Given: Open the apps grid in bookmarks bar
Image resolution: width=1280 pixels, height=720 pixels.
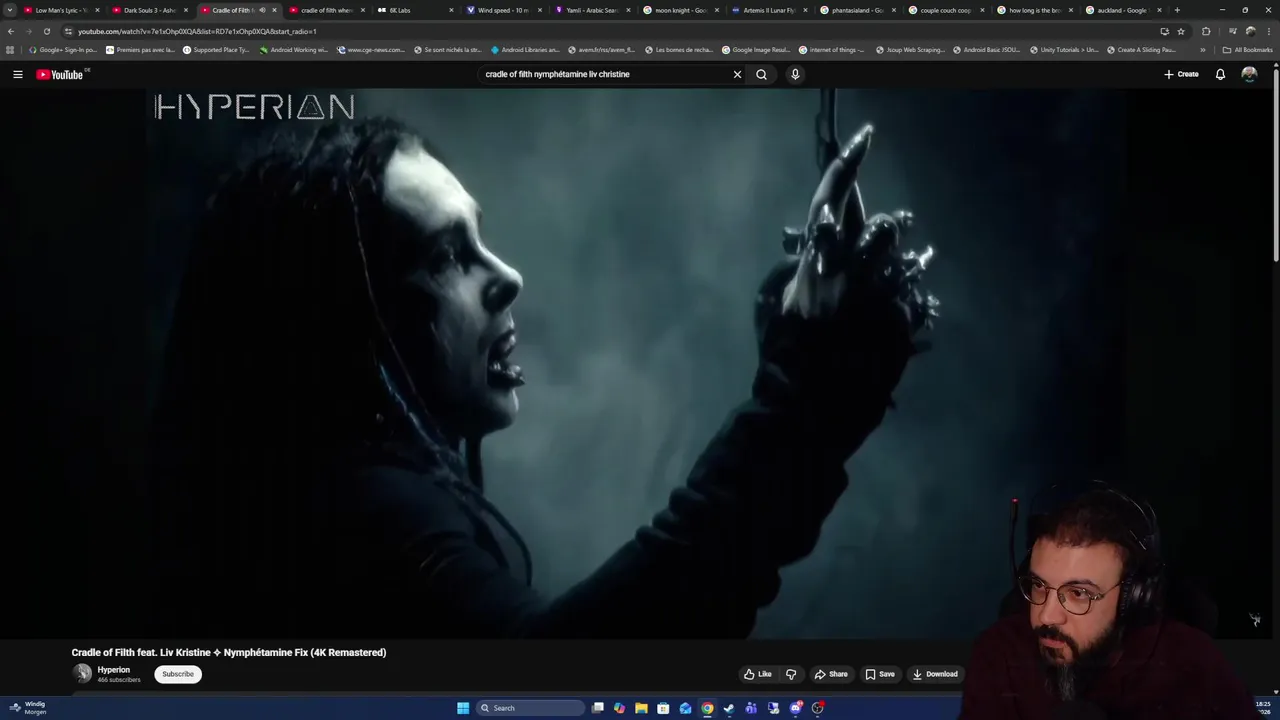Looking at the screenshot, I should click(x=10, y=50).
